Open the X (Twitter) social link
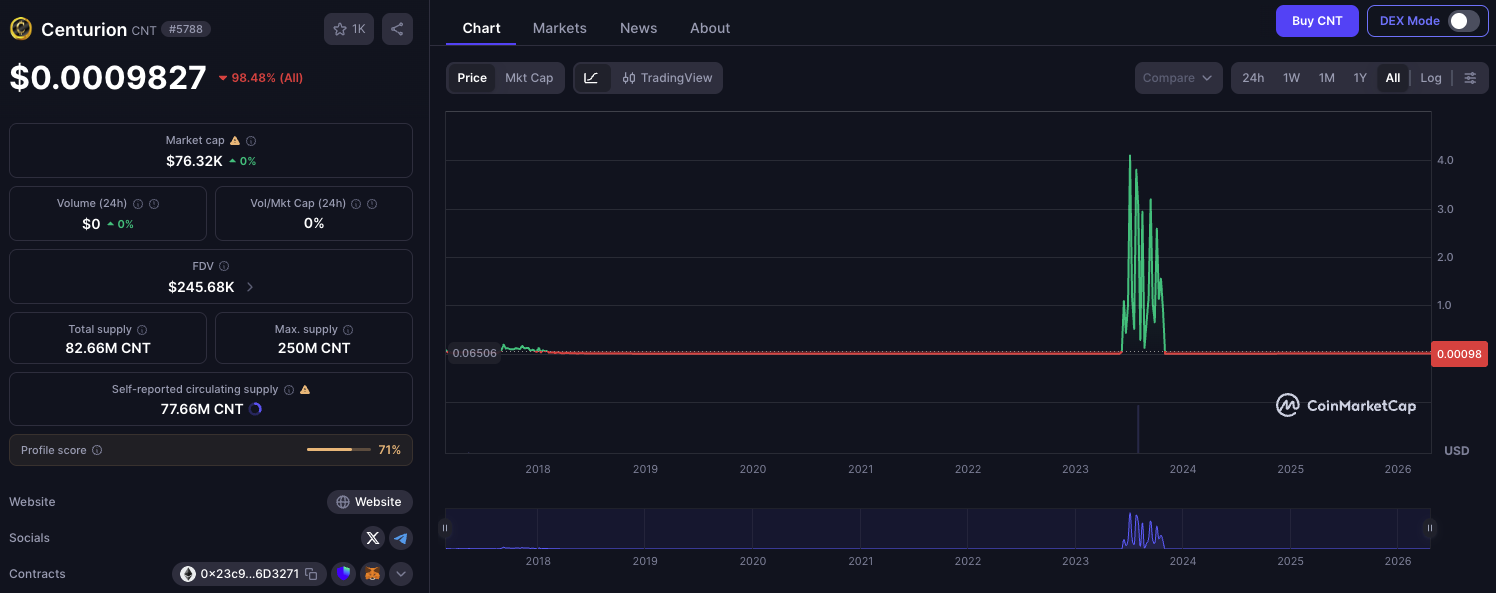Screen dimensions: 1496x593 pyautogui.click(x=373, y=538)
